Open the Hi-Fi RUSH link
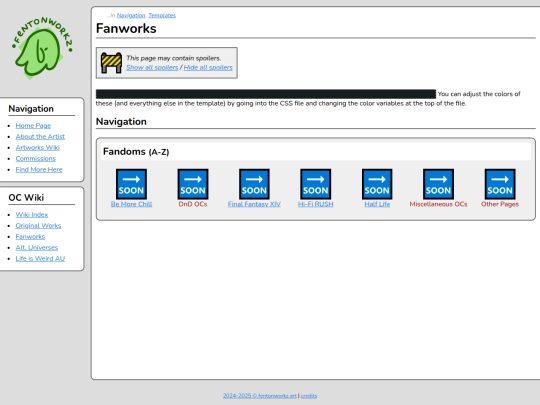 (315, 204)
